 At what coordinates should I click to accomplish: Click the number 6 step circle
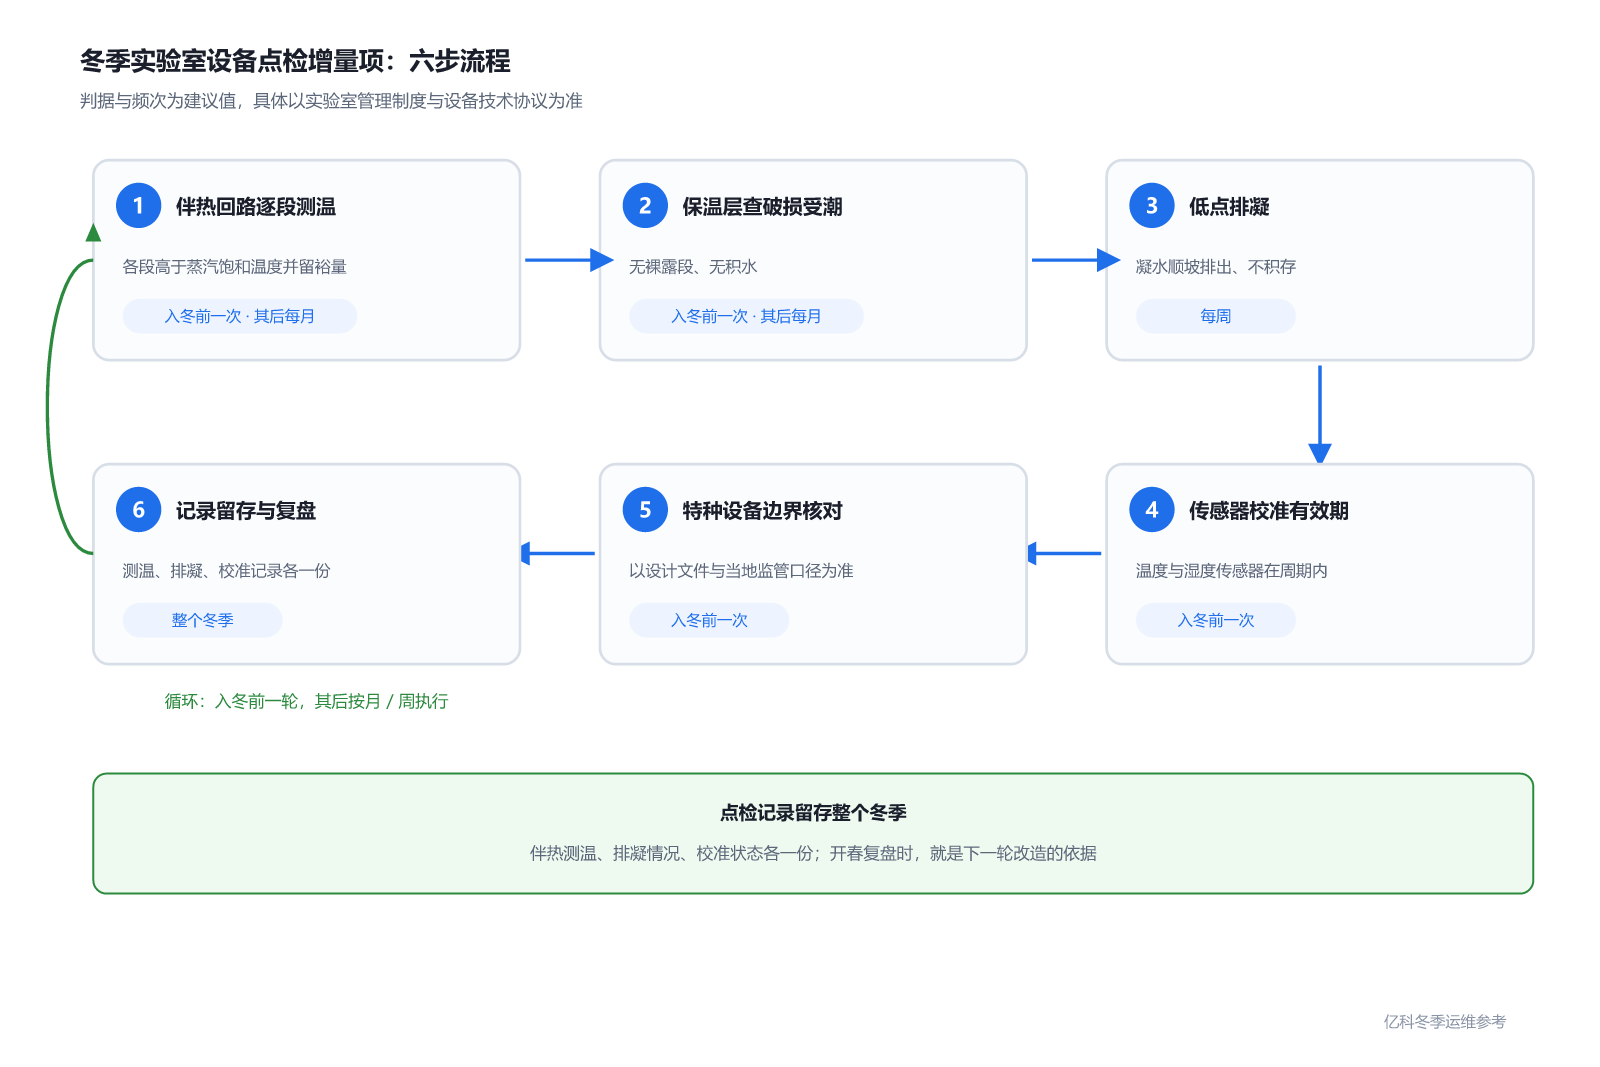(x=138, y=510)
